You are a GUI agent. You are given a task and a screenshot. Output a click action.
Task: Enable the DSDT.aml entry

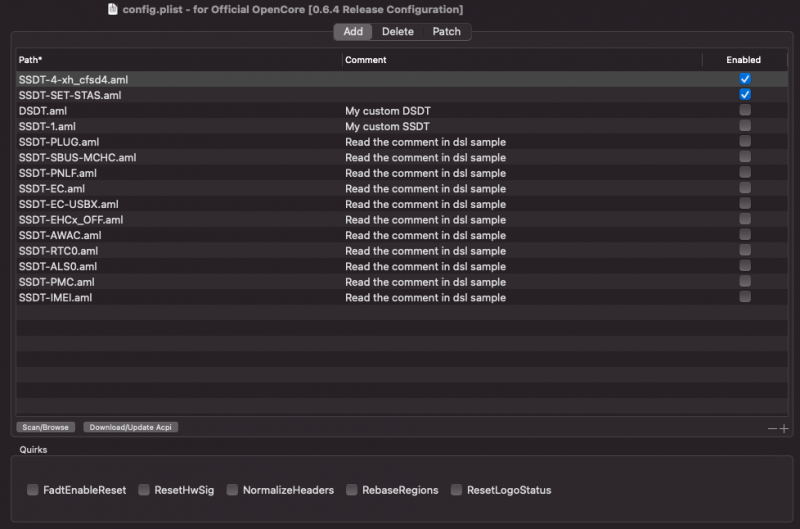(x=745, y=111)
